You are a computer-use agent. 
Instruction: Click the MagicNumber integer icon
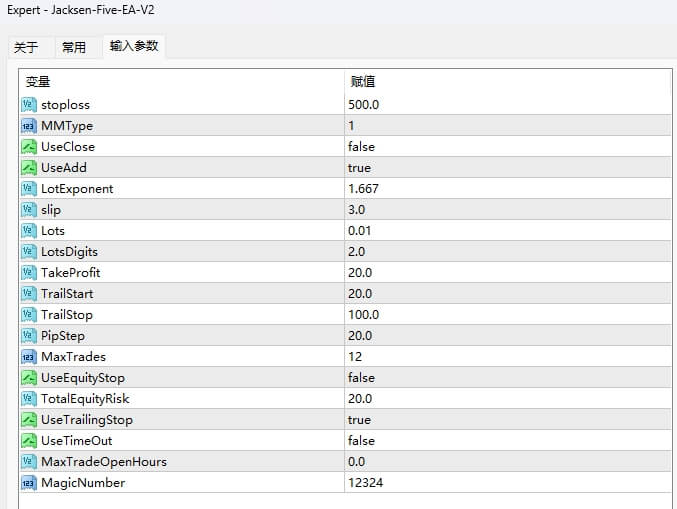[29, 483]
